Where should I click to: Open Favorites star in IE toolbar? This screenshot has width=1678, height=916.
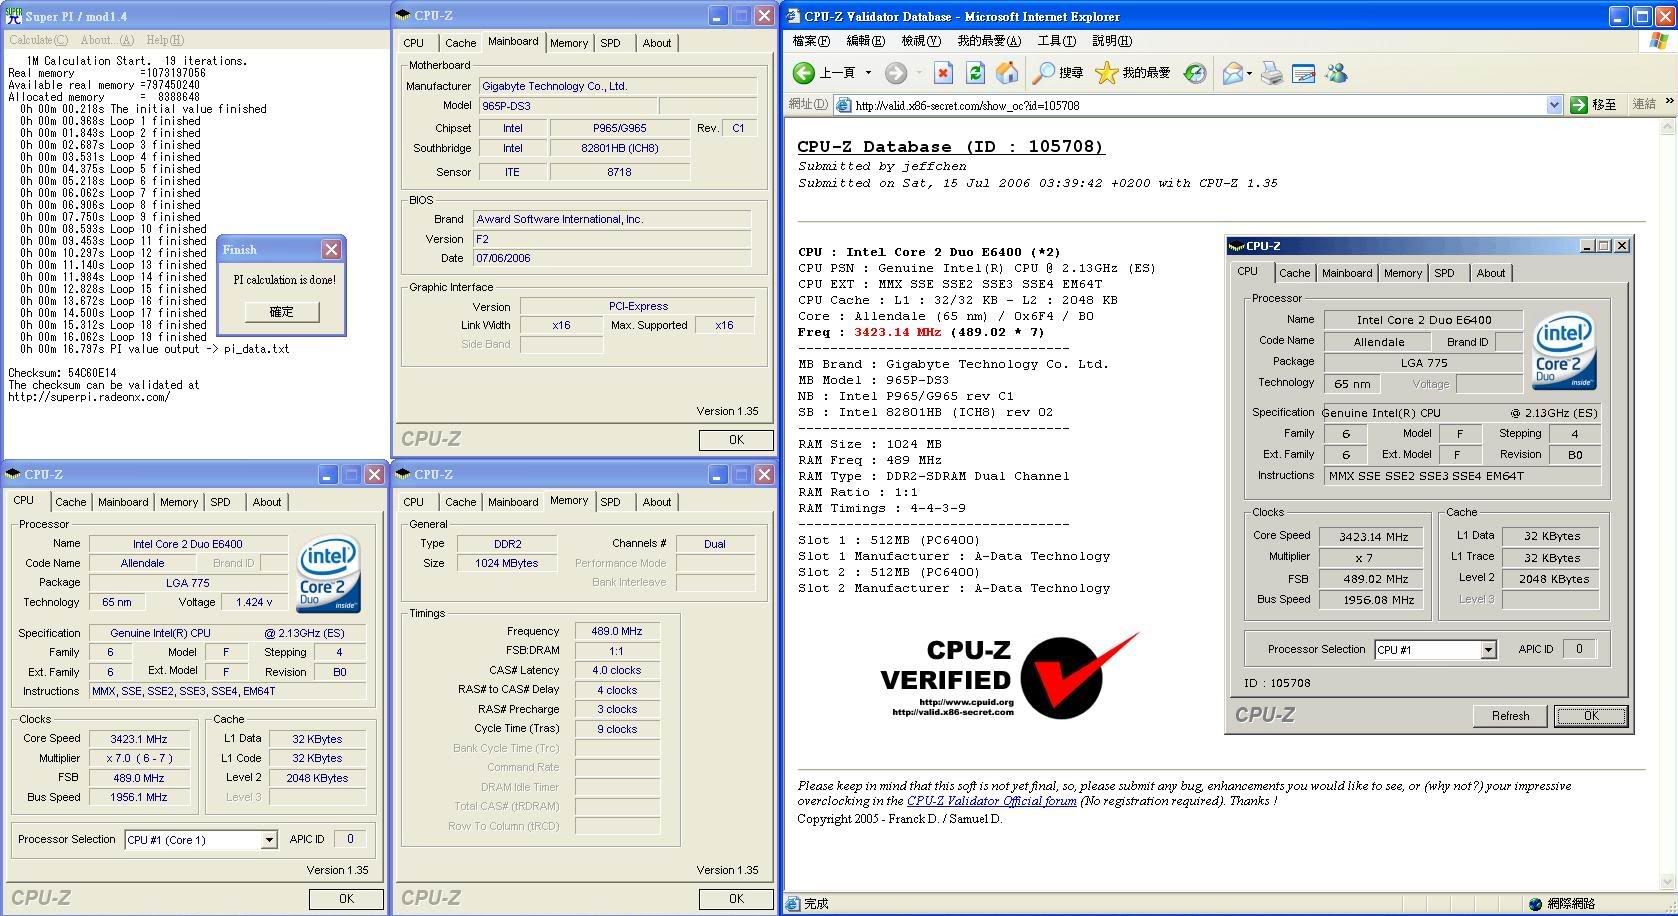click(x=1106, y=73)
